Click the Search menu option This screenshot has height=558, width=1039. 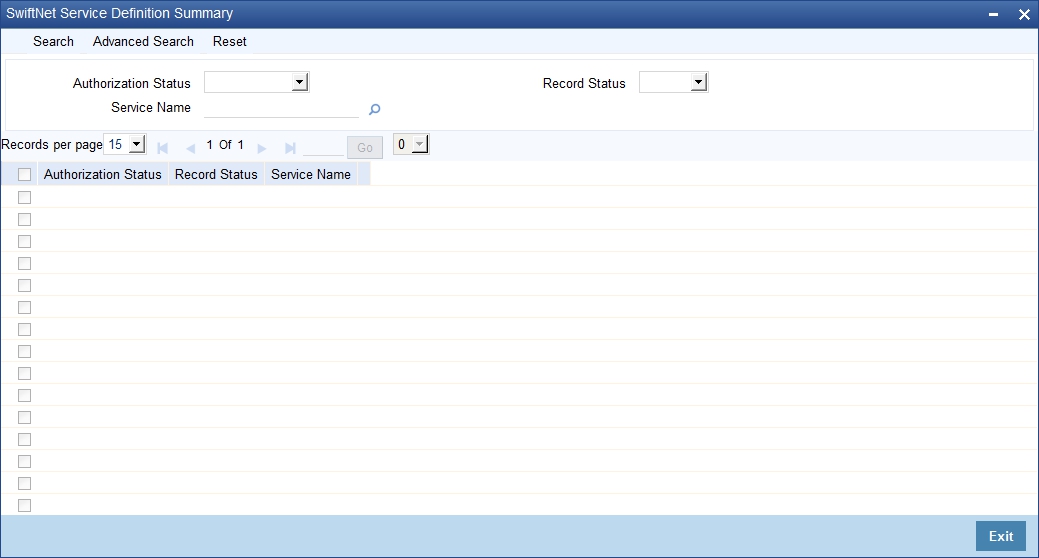[x=54, y=41]
